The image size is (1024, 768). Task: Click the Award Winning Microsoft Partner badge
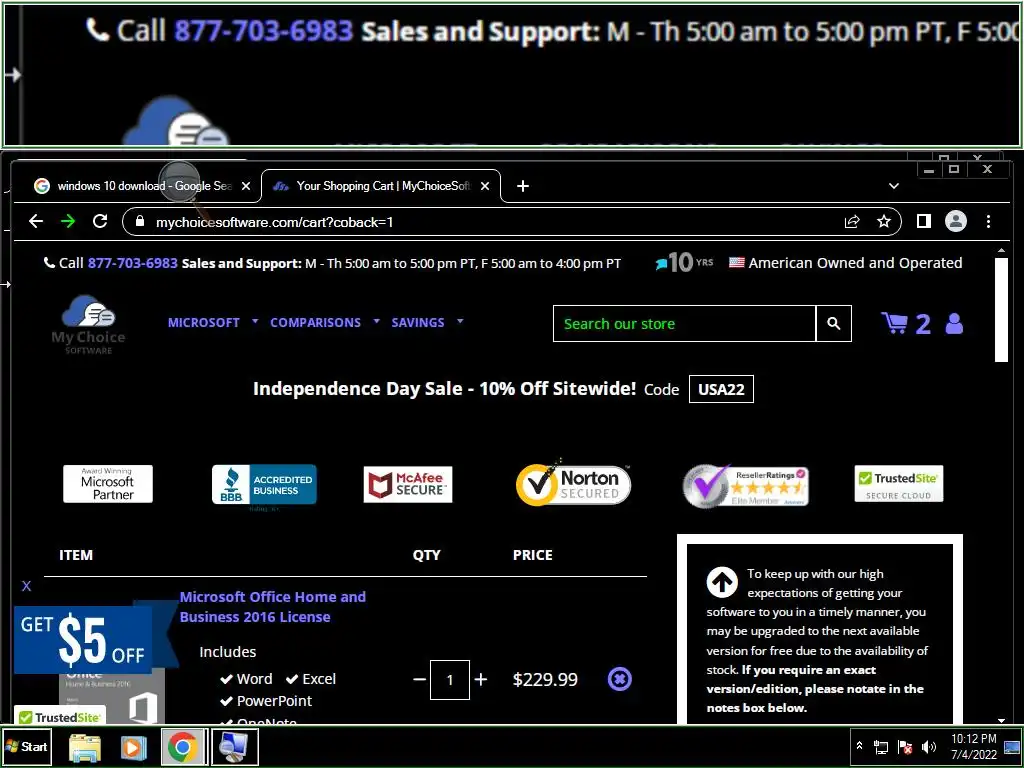(108, 484)
